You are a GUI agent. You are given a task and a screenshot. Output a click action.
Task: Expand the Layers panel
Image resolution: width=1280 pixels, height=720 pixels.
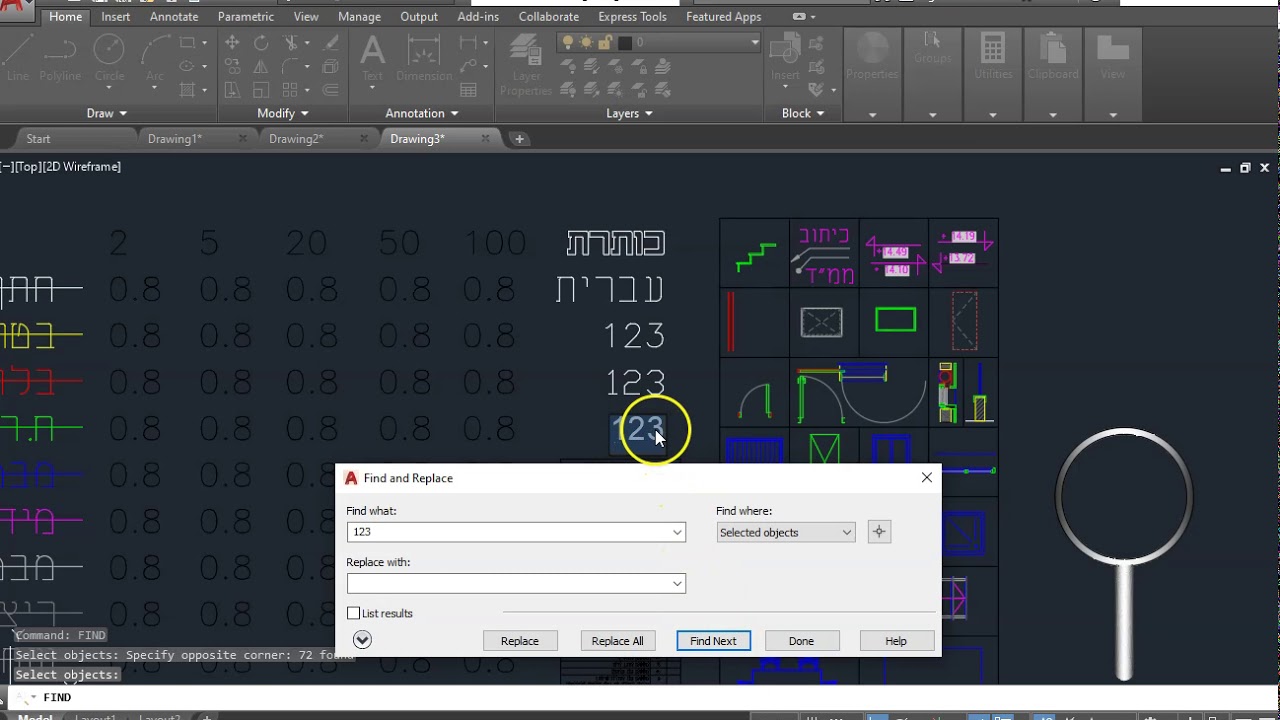[x=629, y=113]
